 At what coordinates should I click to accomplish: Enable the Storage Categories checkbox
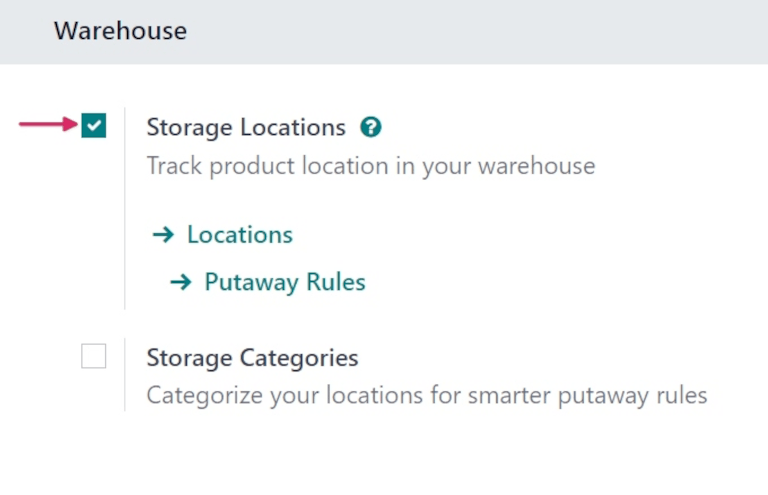[94, 356]
